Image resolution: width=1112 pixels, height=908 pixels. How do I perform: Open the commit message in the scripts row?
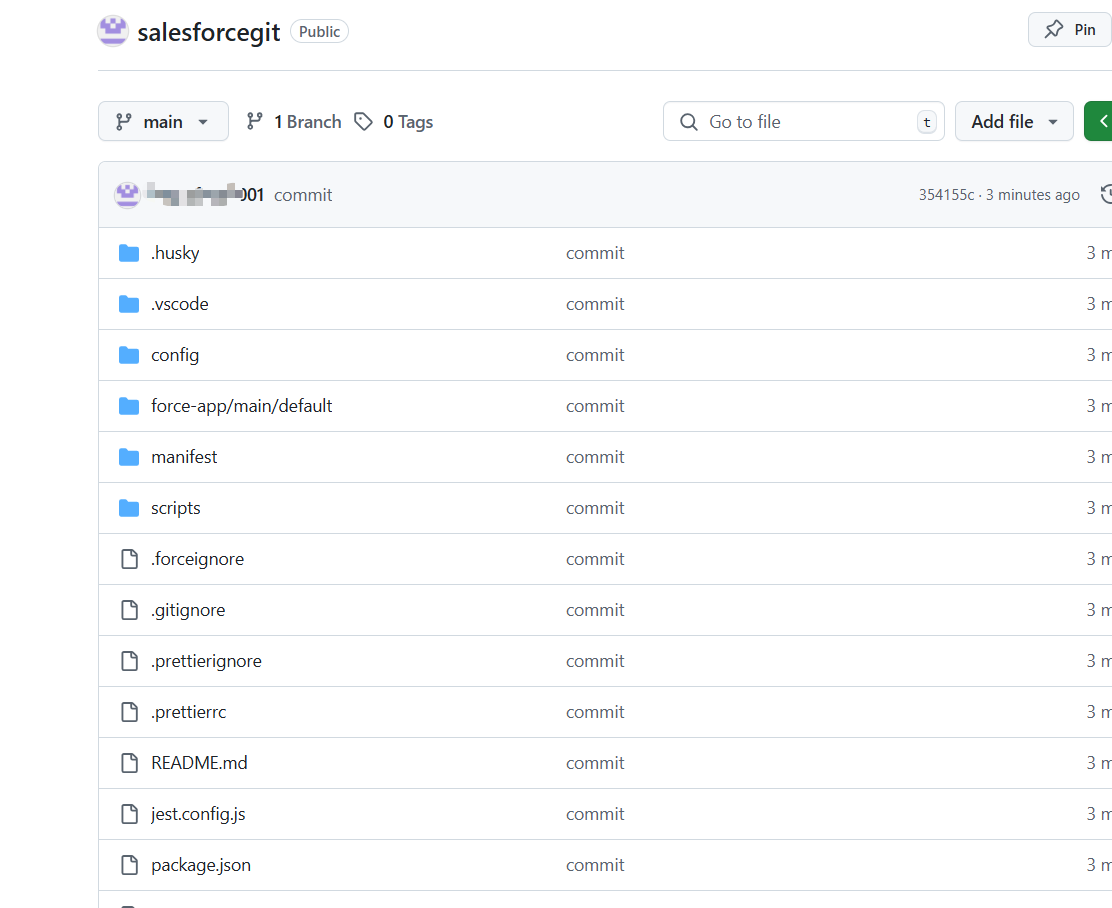595,509
